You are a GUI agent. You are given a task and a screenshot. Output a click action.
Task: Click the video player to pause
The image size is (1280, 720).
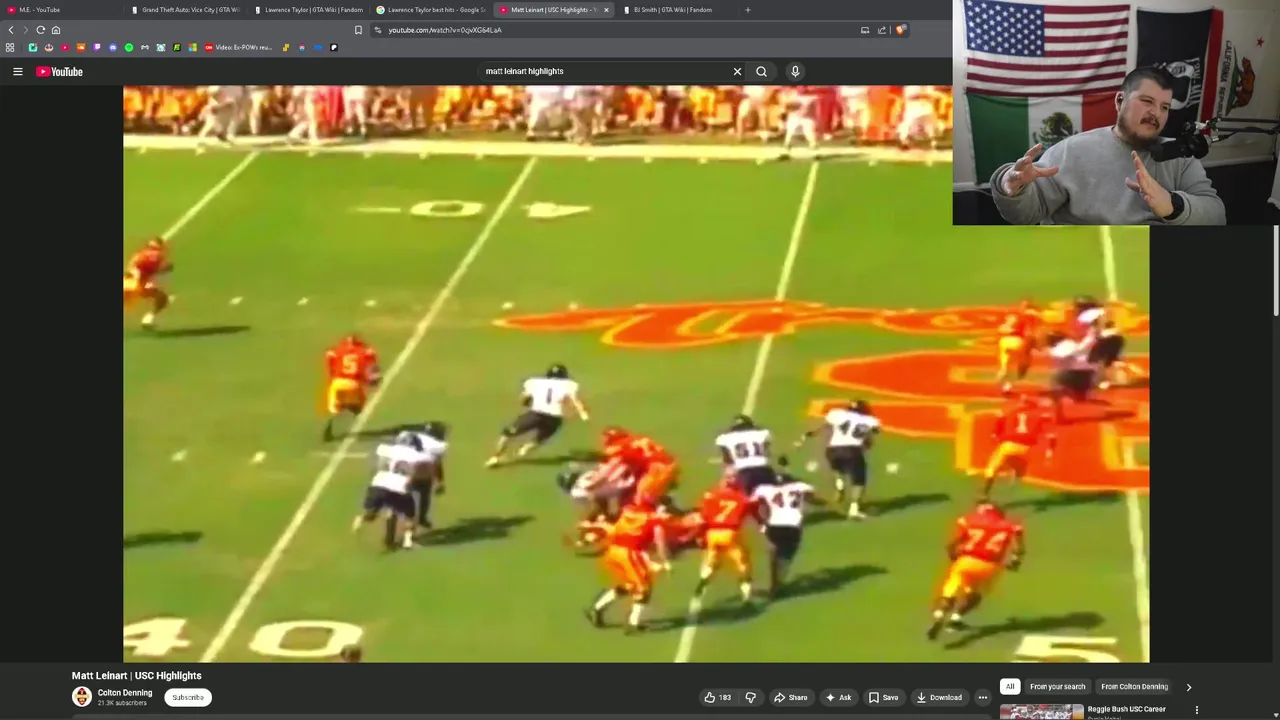point(636,373)
